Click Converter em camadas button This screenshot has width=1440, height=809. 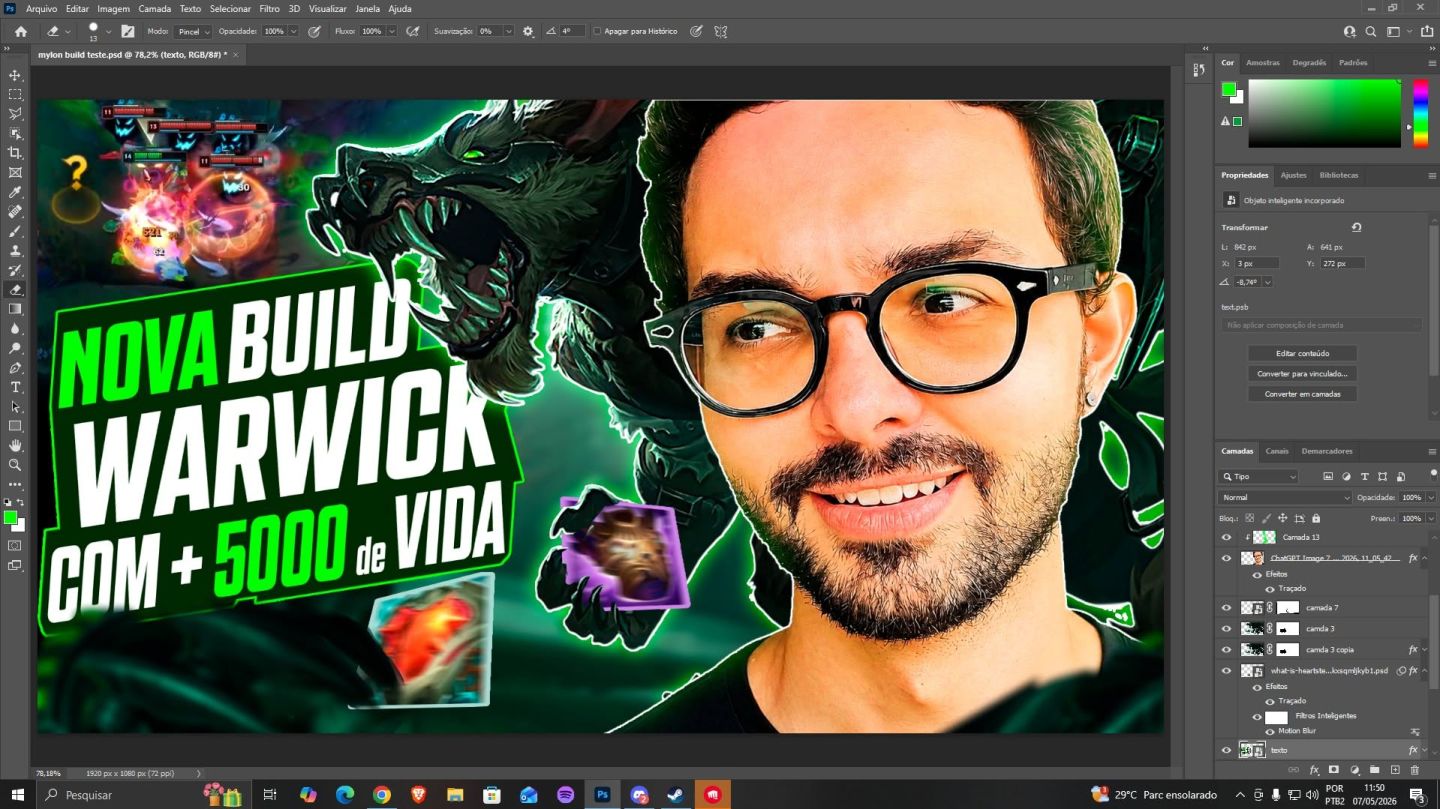(1302, 394)
